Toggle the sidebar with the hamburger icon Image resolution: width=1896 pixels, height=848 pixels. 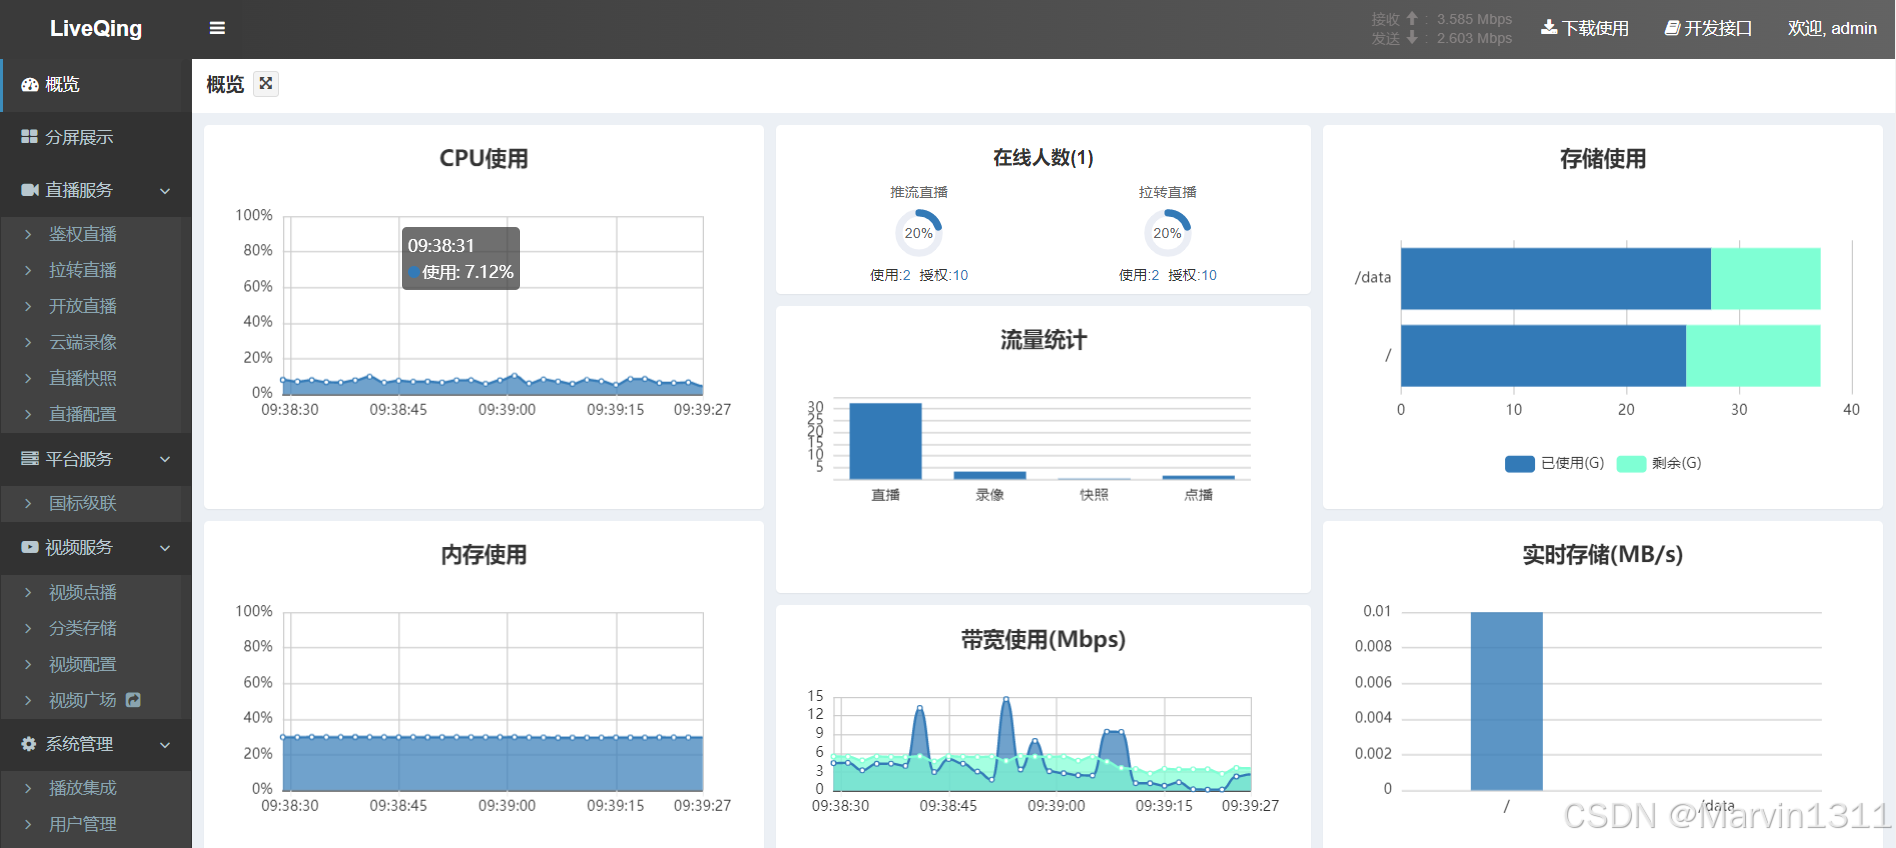[x=217, y=28]
